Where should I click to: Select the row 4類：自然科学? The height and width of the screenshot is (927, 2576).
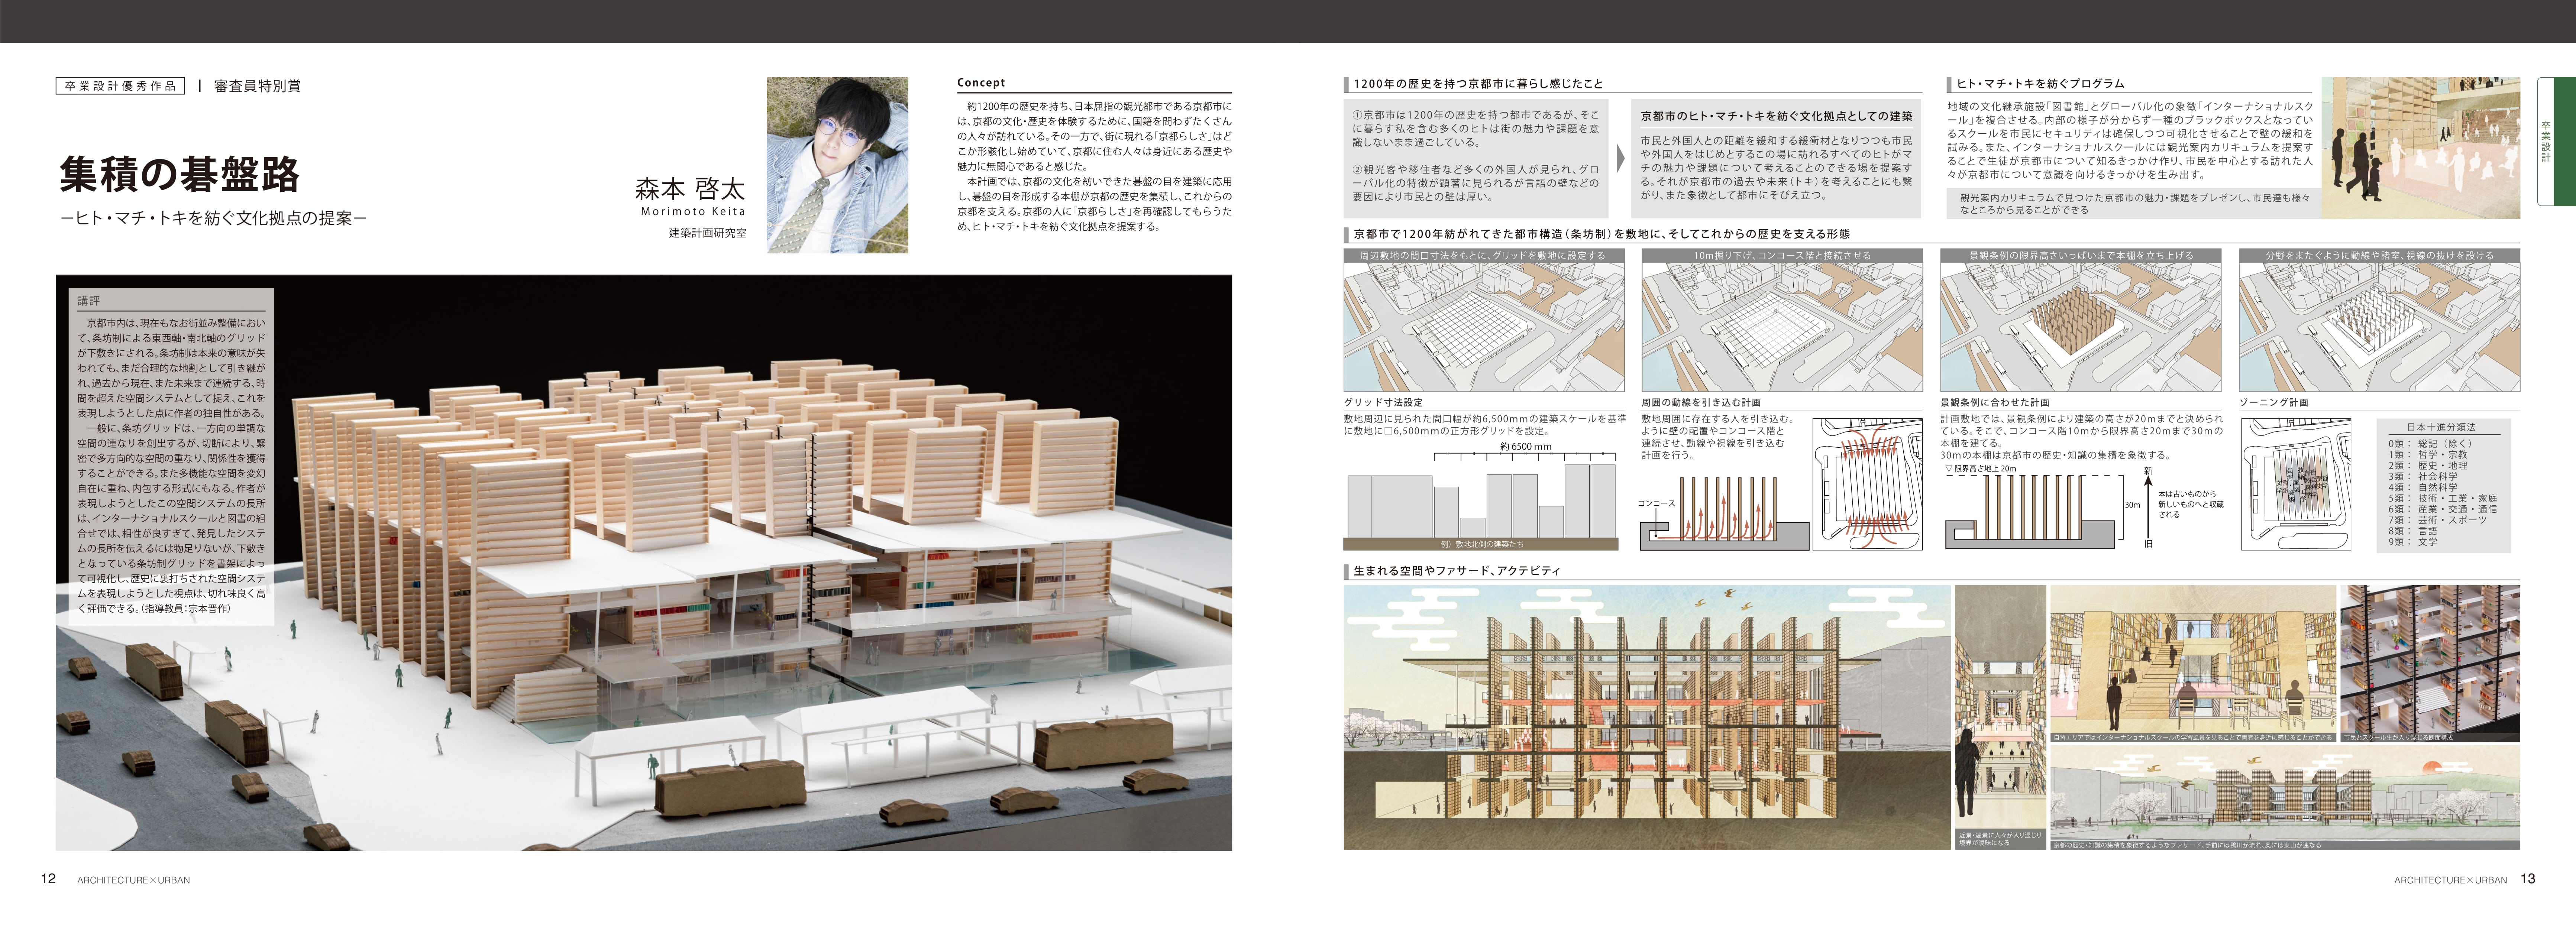(x=2422, y=488)
